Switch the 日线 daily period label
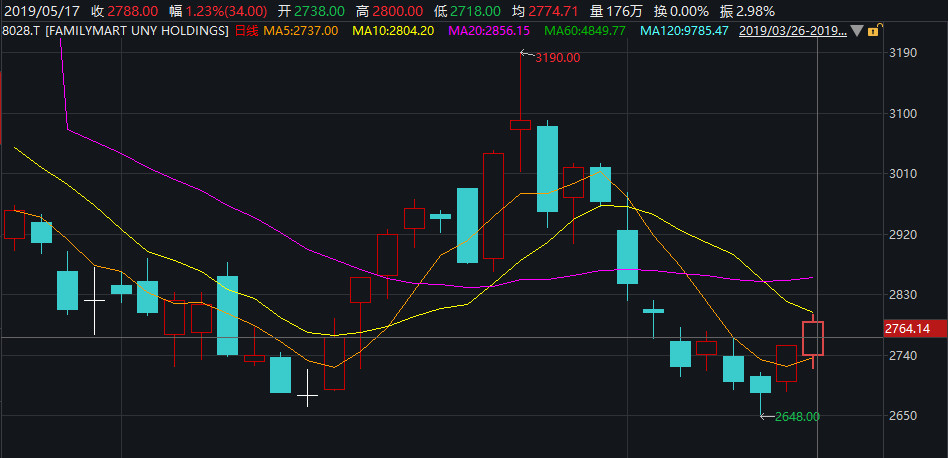Viewport: 948px width, 458px height. pyautogui.click(x=245, y=31)
